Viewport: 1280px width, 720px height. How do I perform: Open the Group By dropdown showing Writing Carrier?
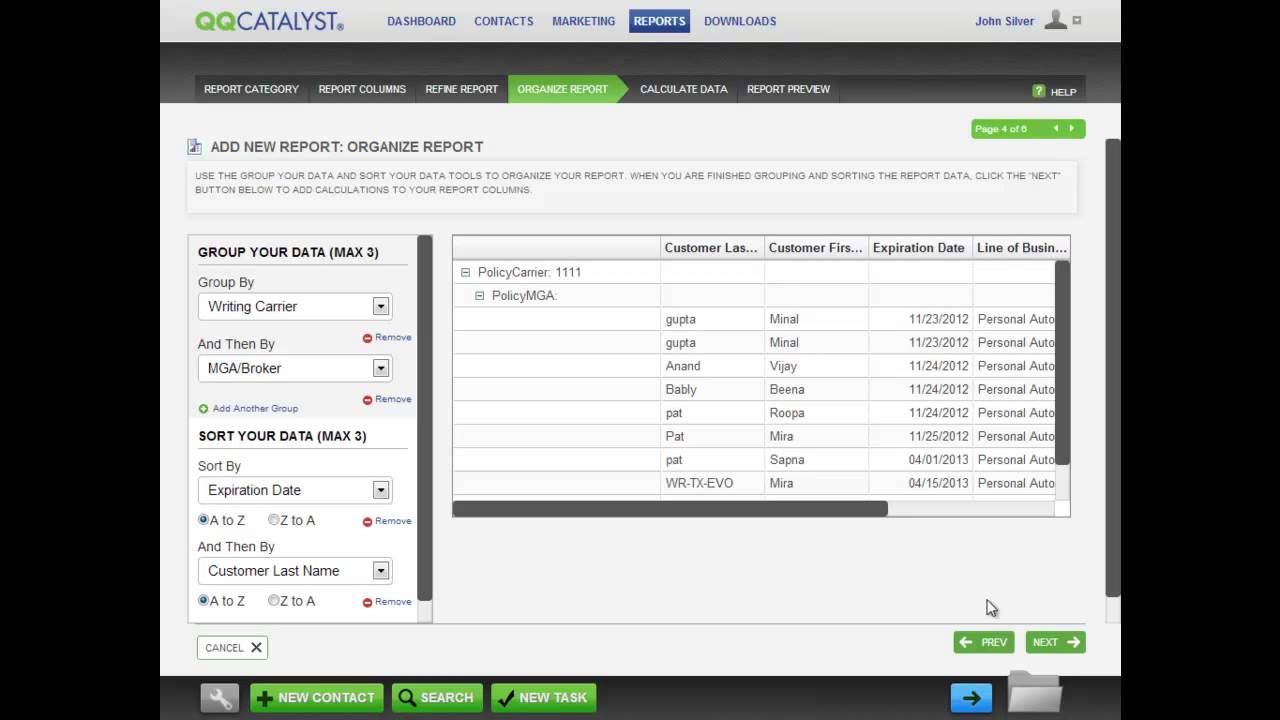[295, 307]
